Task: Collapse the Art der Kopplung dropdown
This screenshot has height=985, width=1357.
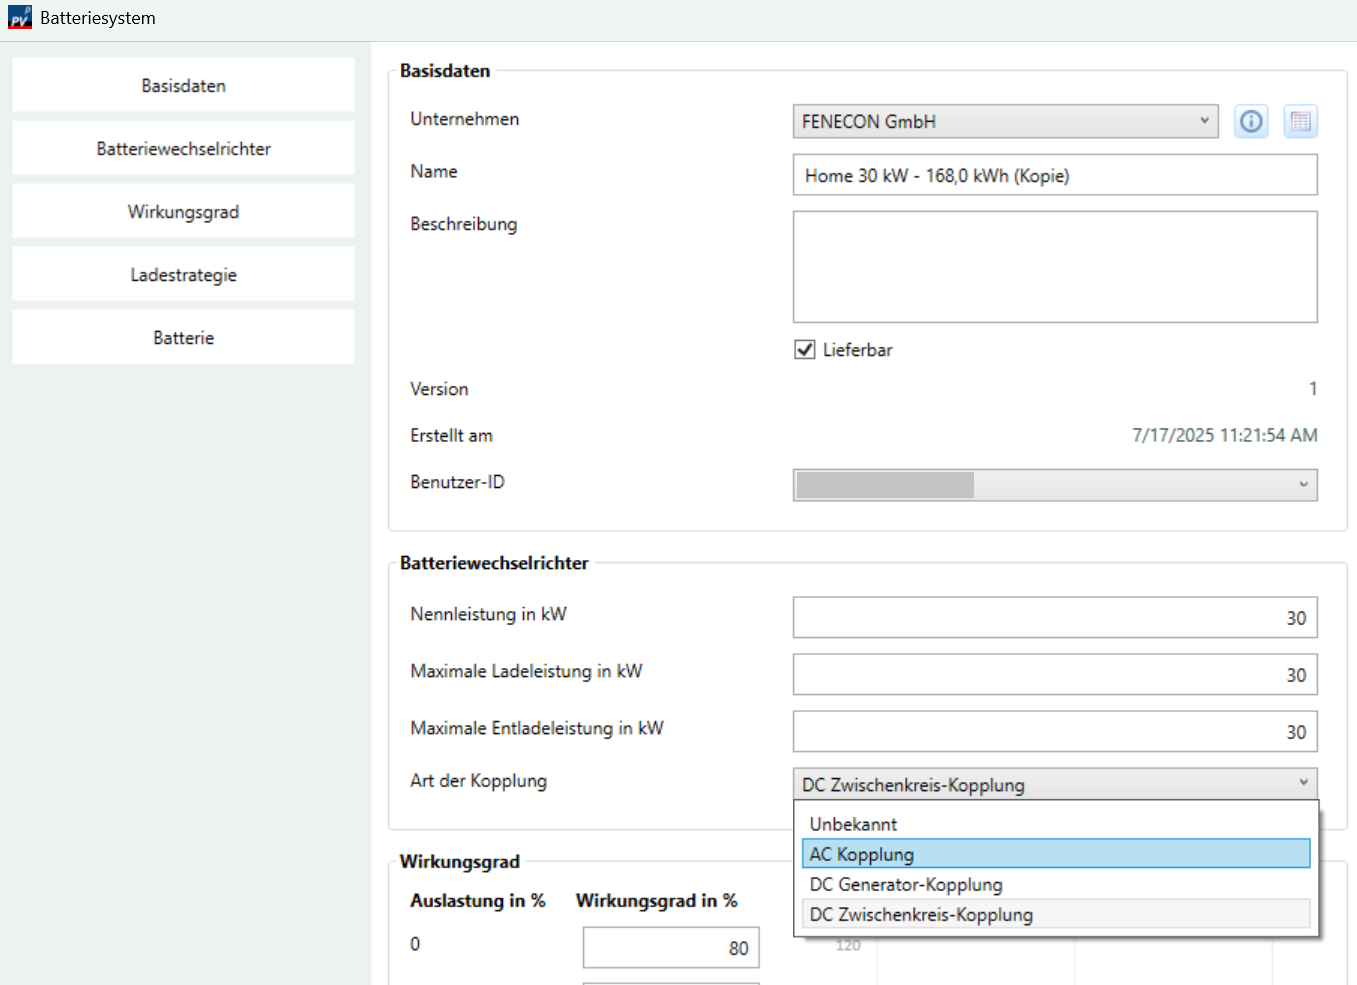Action: point(1303,783)
